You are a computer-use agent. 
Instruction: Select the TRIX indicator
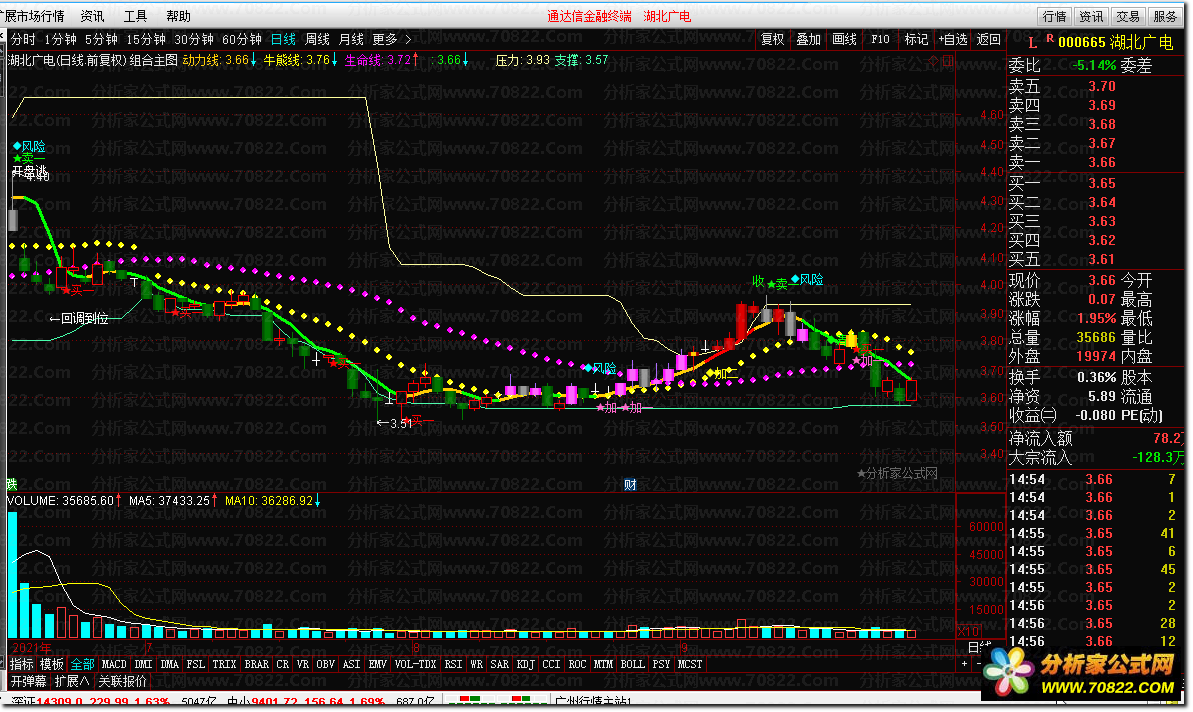coord(224,664)
